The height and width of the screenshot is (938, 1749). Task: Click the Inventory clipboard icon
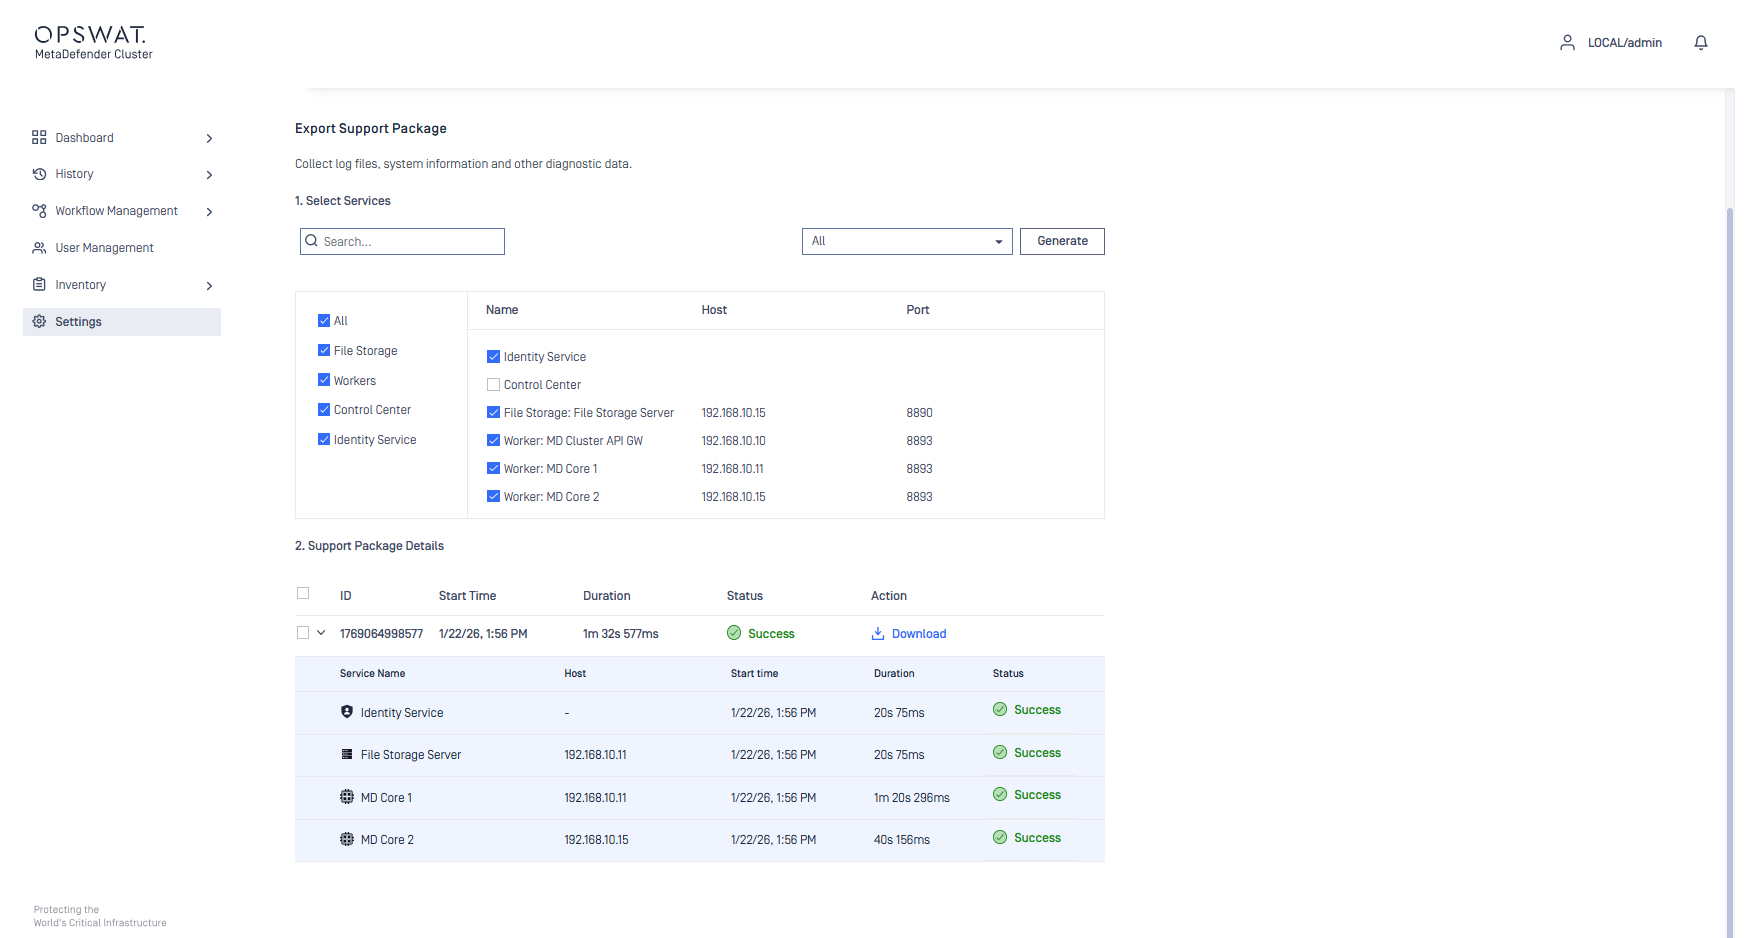coord(39,285)
